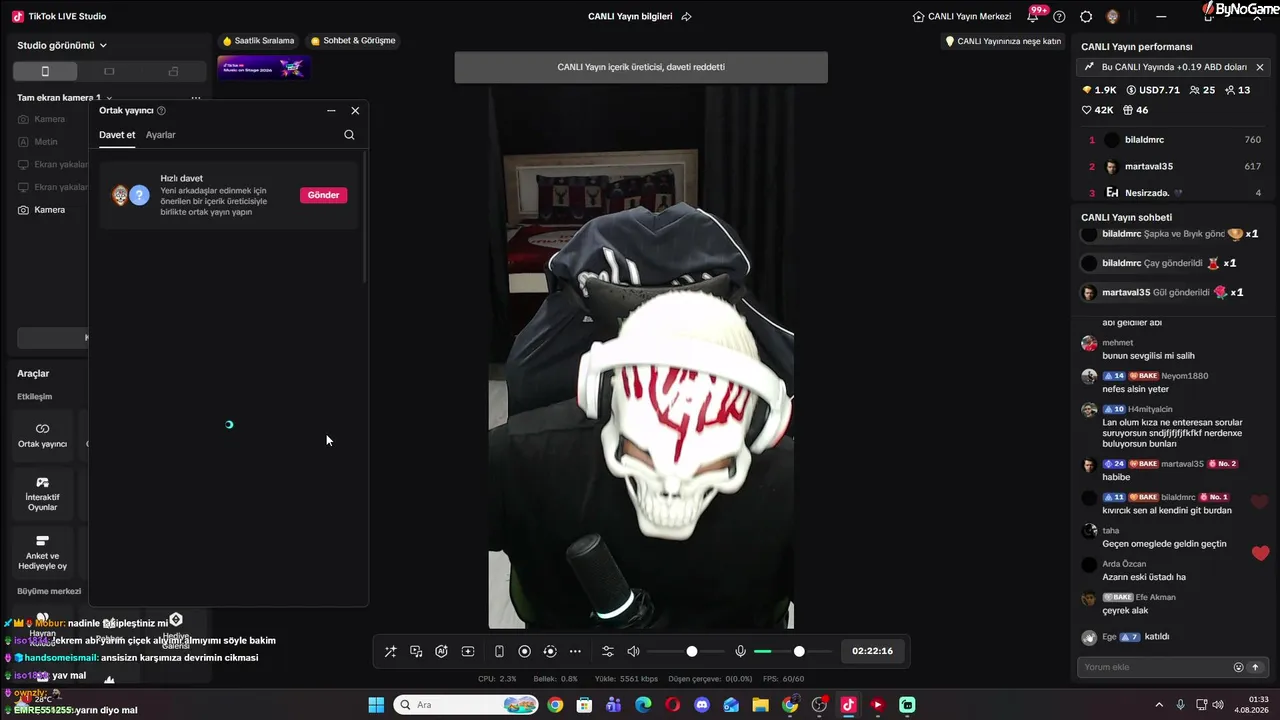This screenshot has width=1280, height=720.
Task: Switch to the Ayarlar tab
Action: (161, 135)
